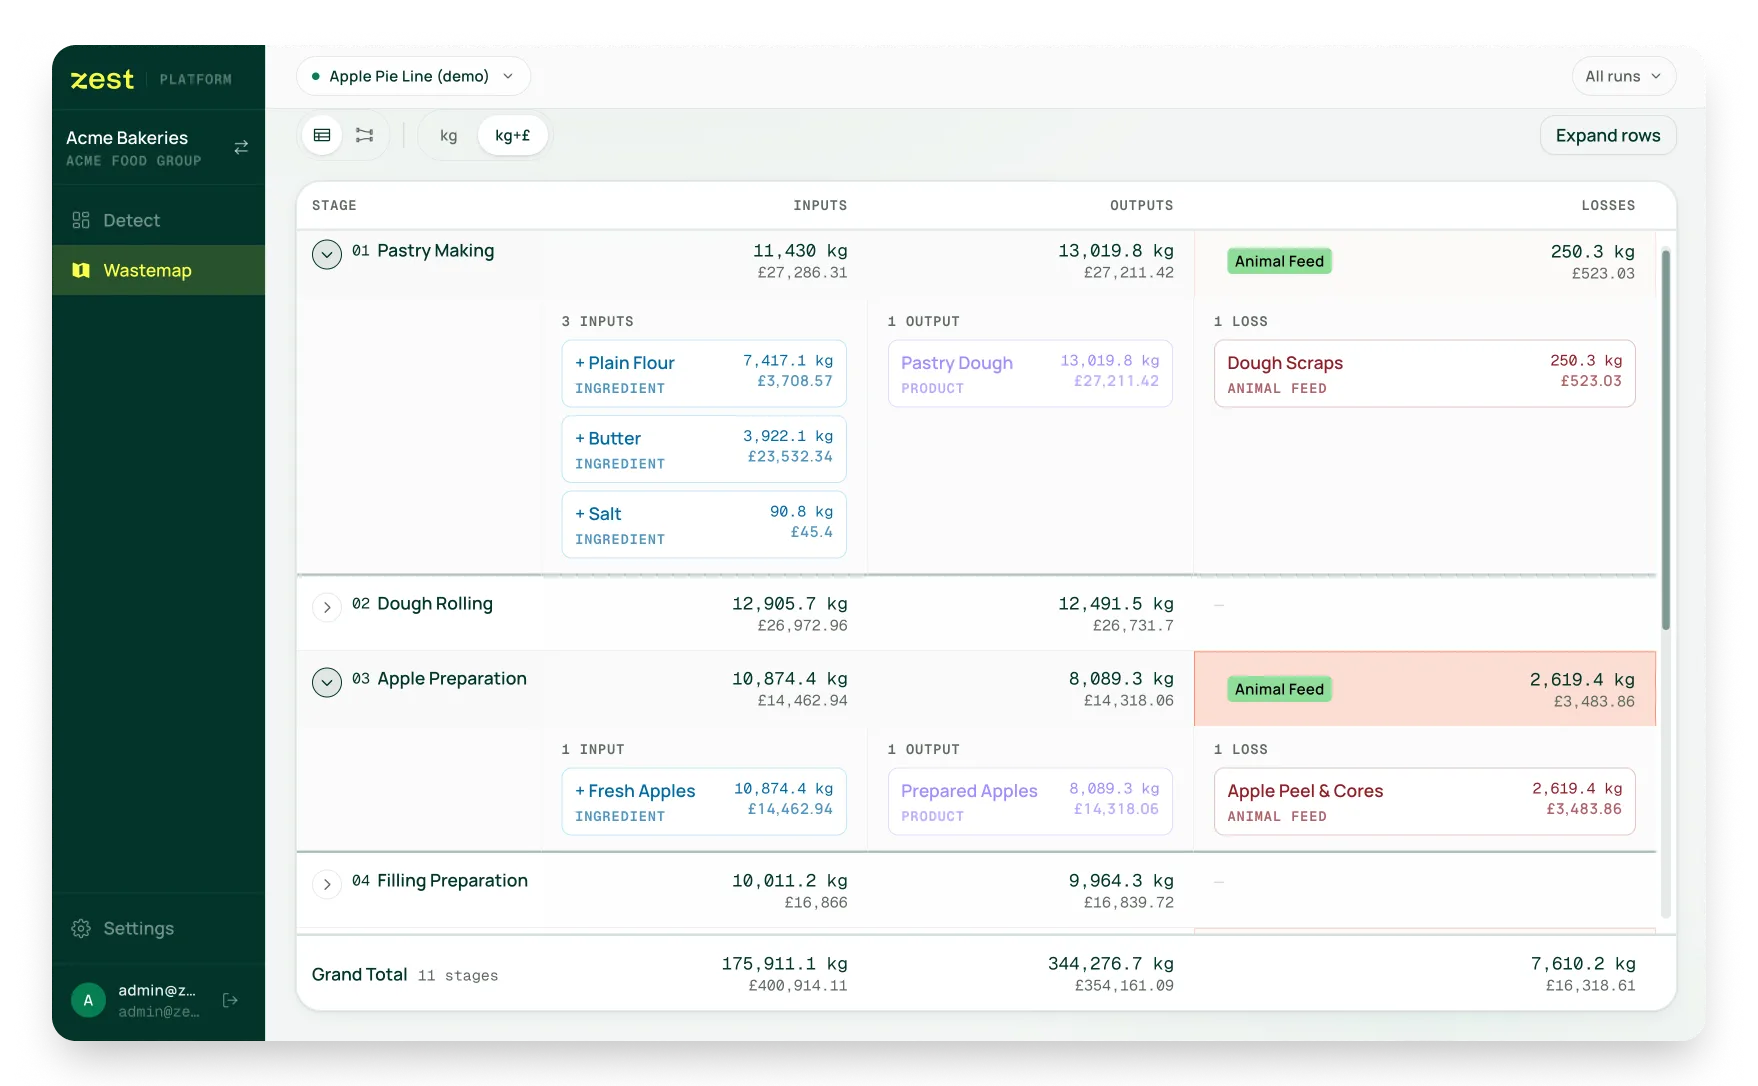The image size is (1758, 1086).
Task: Open the Detect section icon in sidebar
Action: pos(81,220)
